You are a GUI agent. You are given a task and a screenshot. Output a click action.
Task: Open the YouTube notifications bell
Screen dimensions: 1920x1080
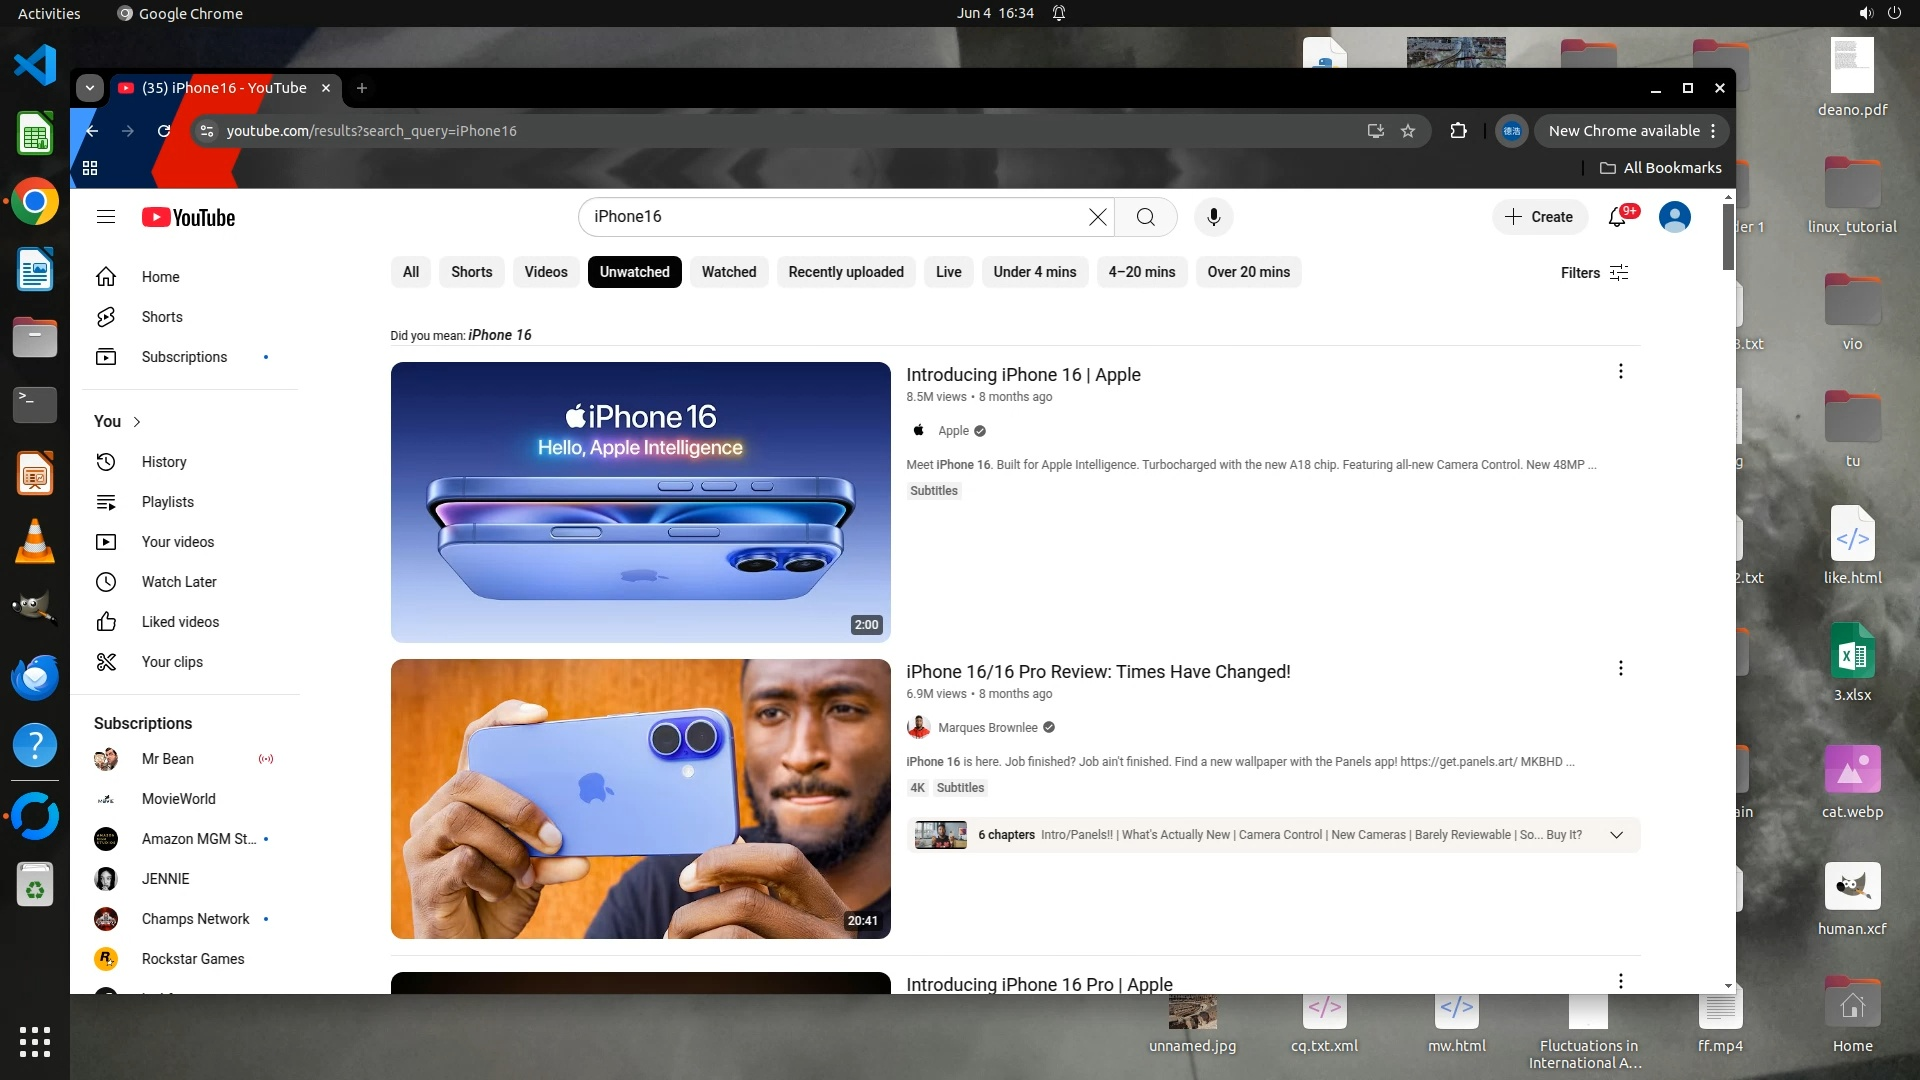(x=1617, y=217)
